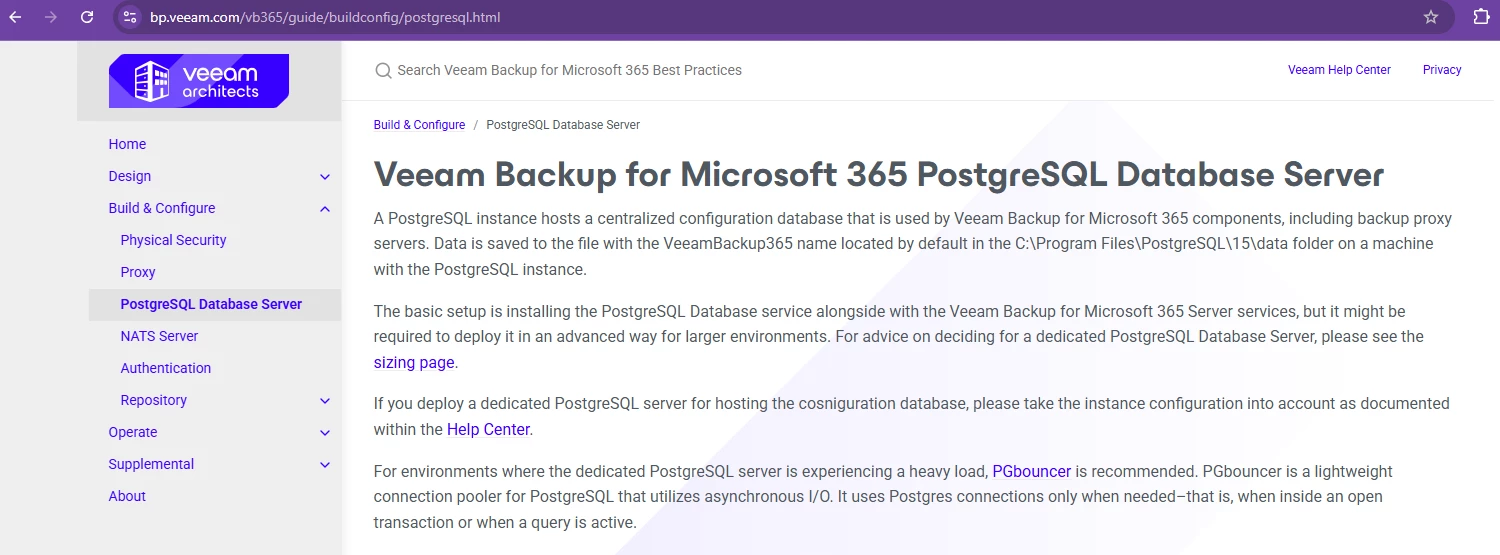Image resolution: width=1500 pixels, height=555 pixels.
Task: Expand the Operate section chevron
Action: point(324,433)
